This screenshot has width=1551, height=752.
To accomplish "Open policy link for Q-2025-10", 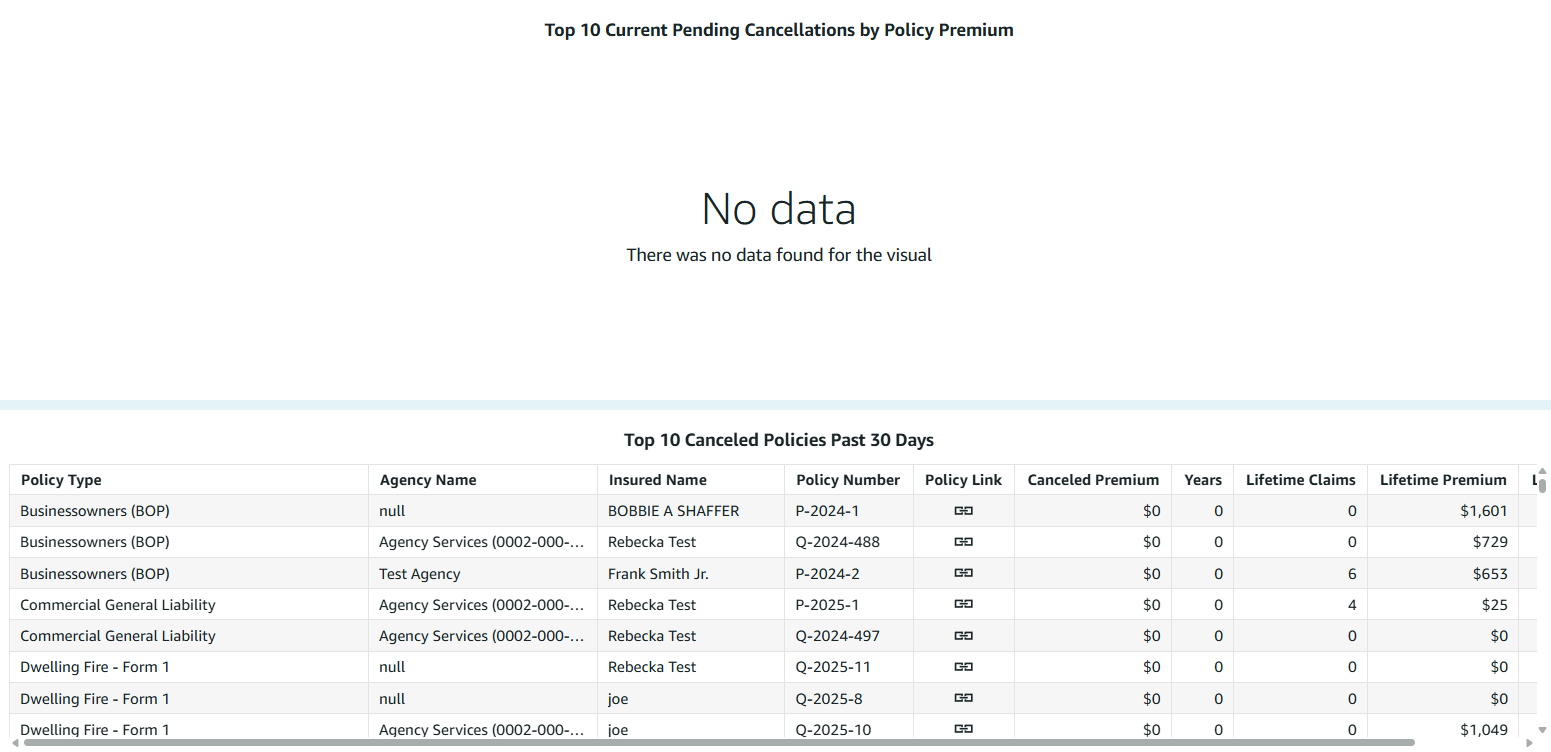I will click(963, 729).
